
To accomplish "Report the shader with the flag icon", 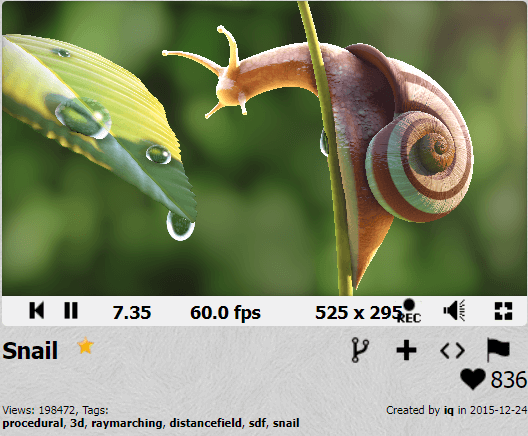I will coord(498,350).
